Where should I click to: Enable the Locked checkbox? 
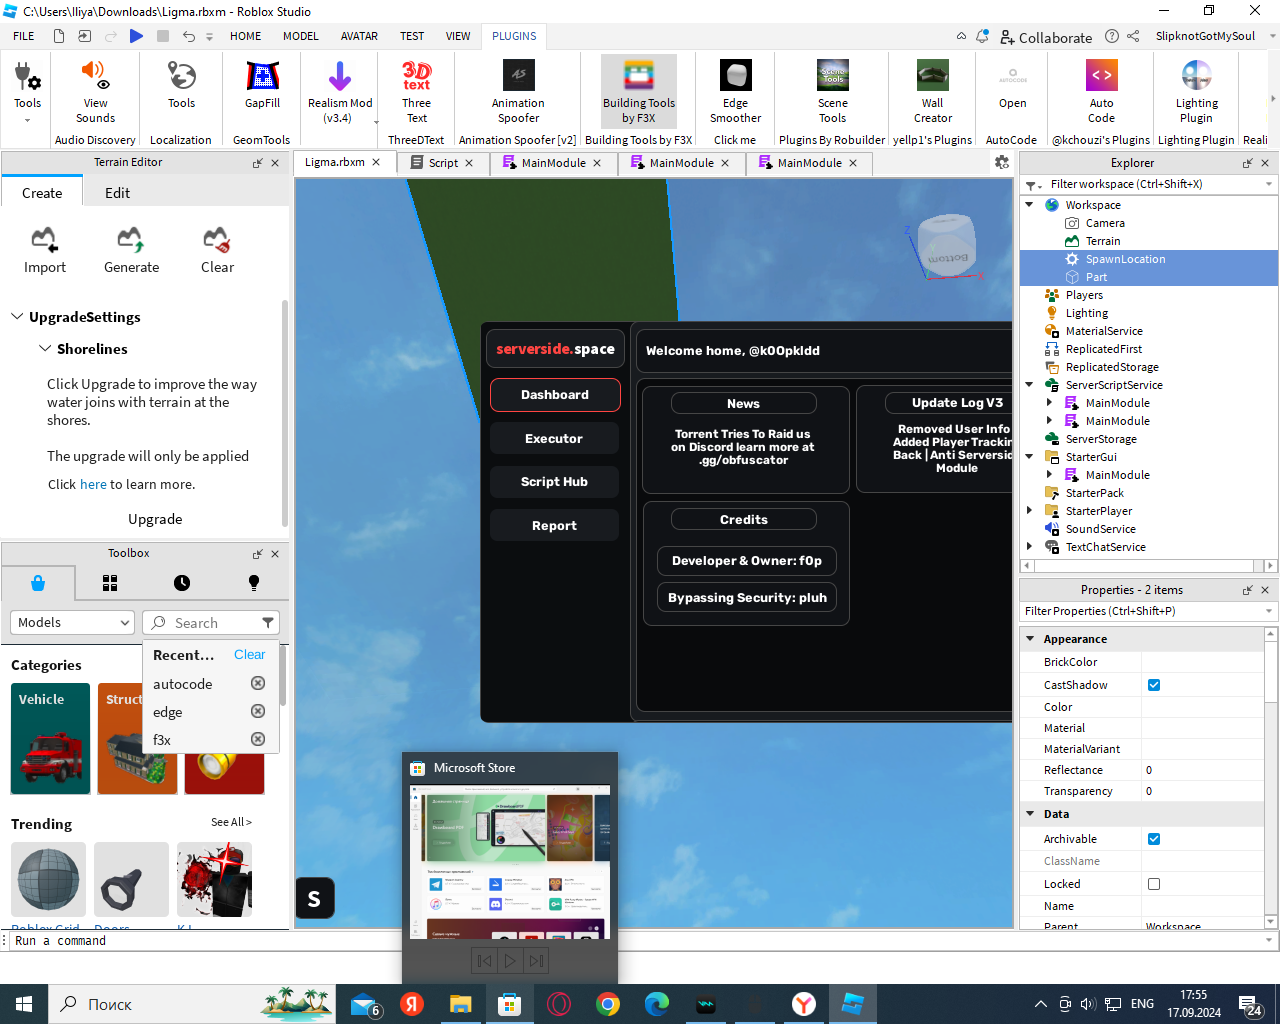[1154, 884]
